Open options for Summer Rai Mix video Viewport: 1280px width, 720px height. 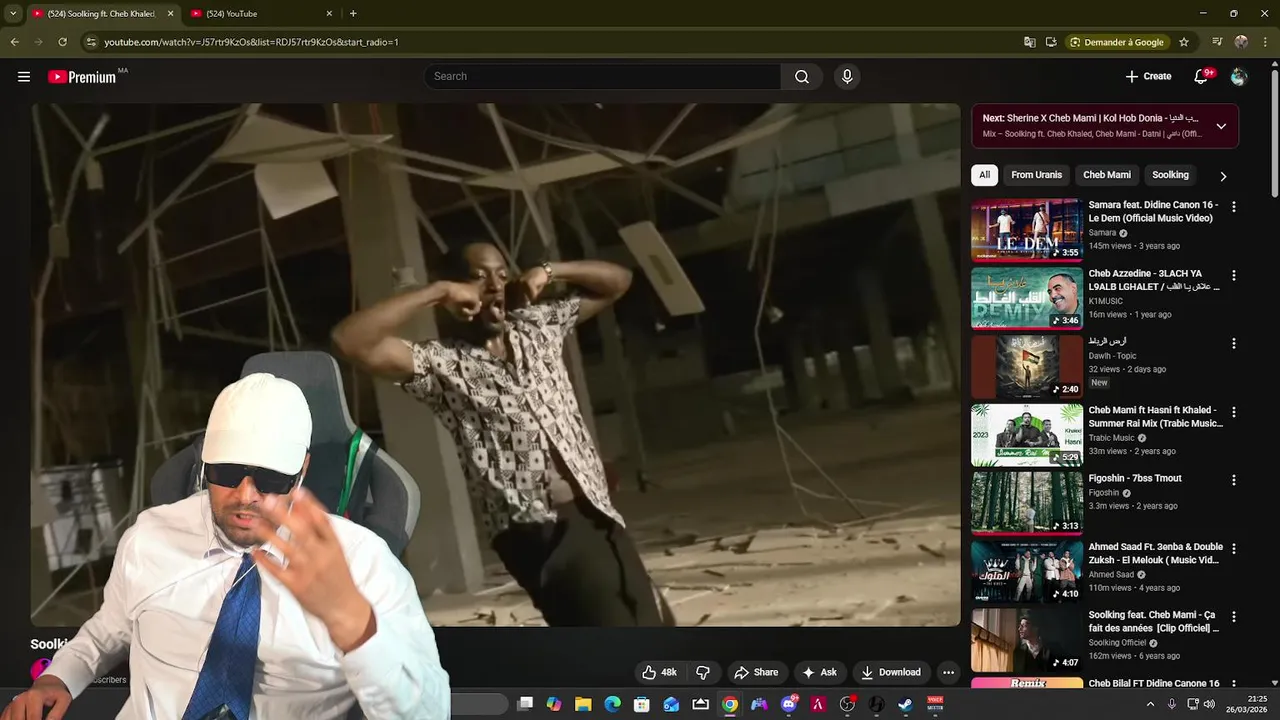[x=1233, y=412]
